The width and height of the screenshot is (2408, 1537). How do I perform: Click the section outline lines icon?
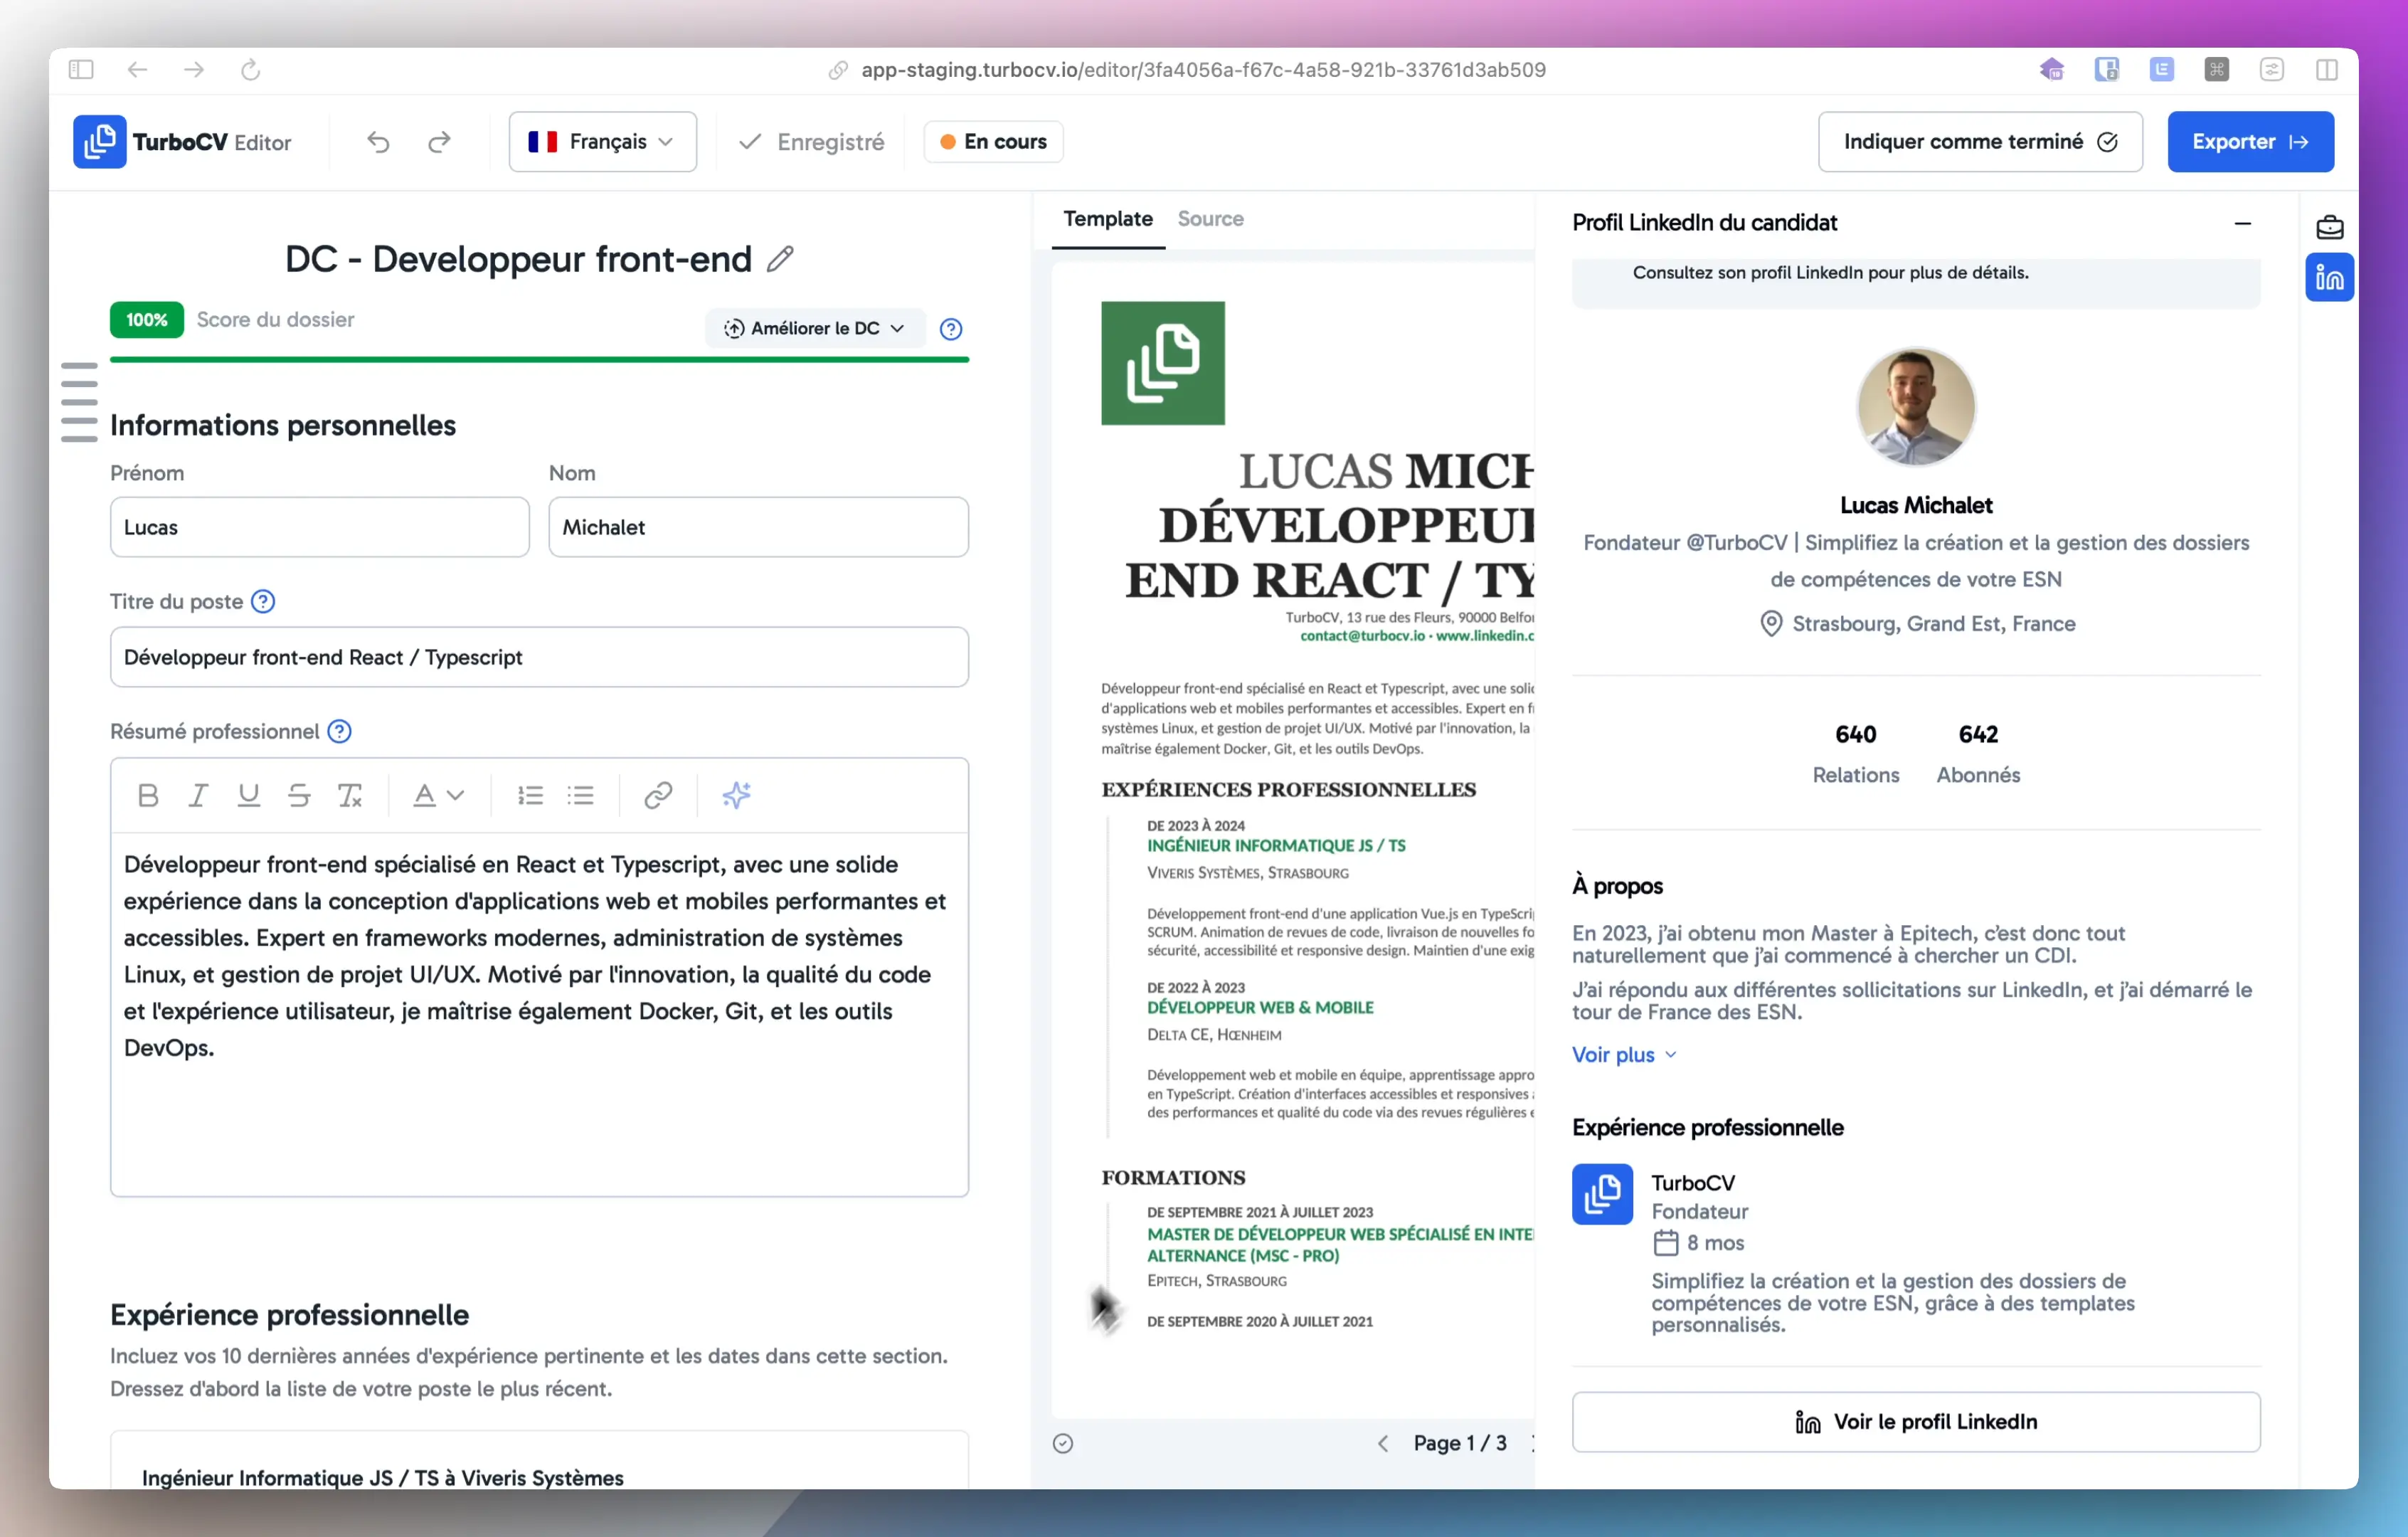(x=79, y=402)
